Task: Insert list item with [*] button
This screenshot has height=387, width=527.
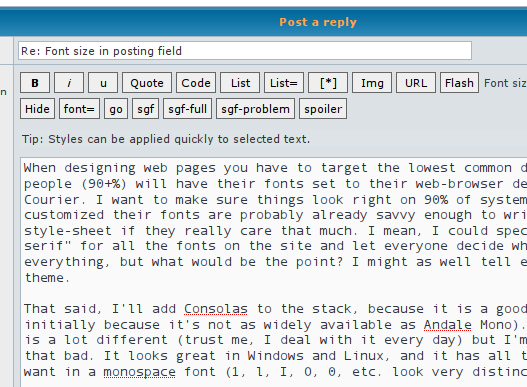Action: 328,83
